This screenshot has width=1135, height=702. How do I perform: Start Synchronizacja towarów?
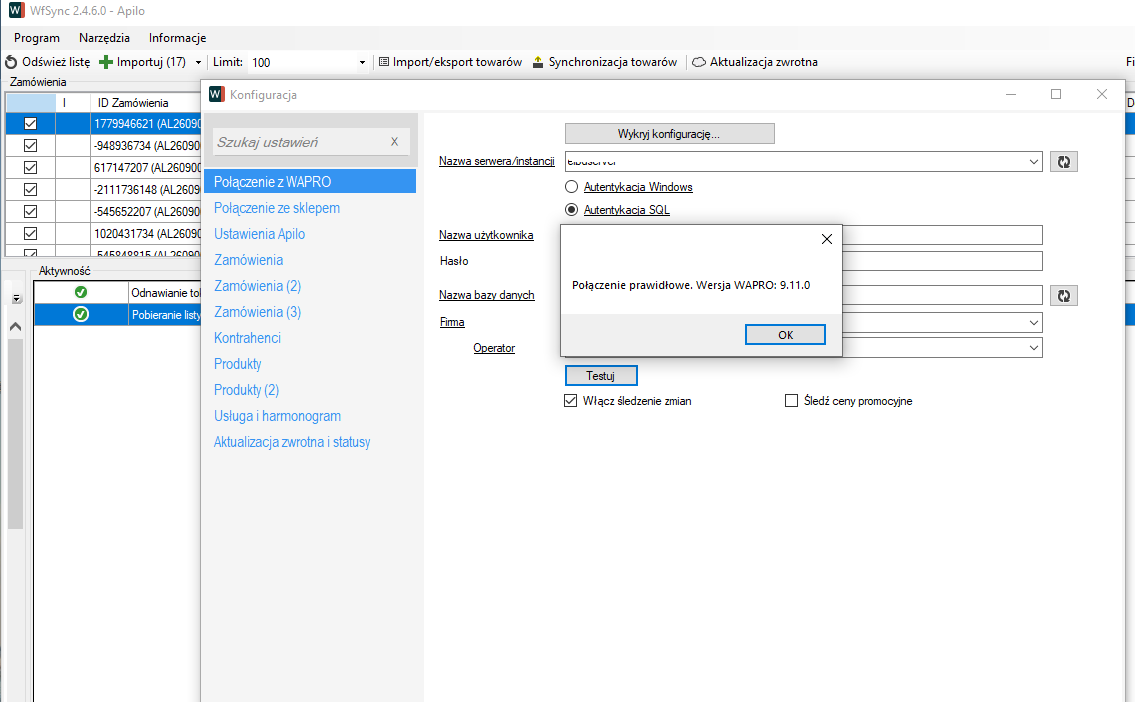click(604, 62)
